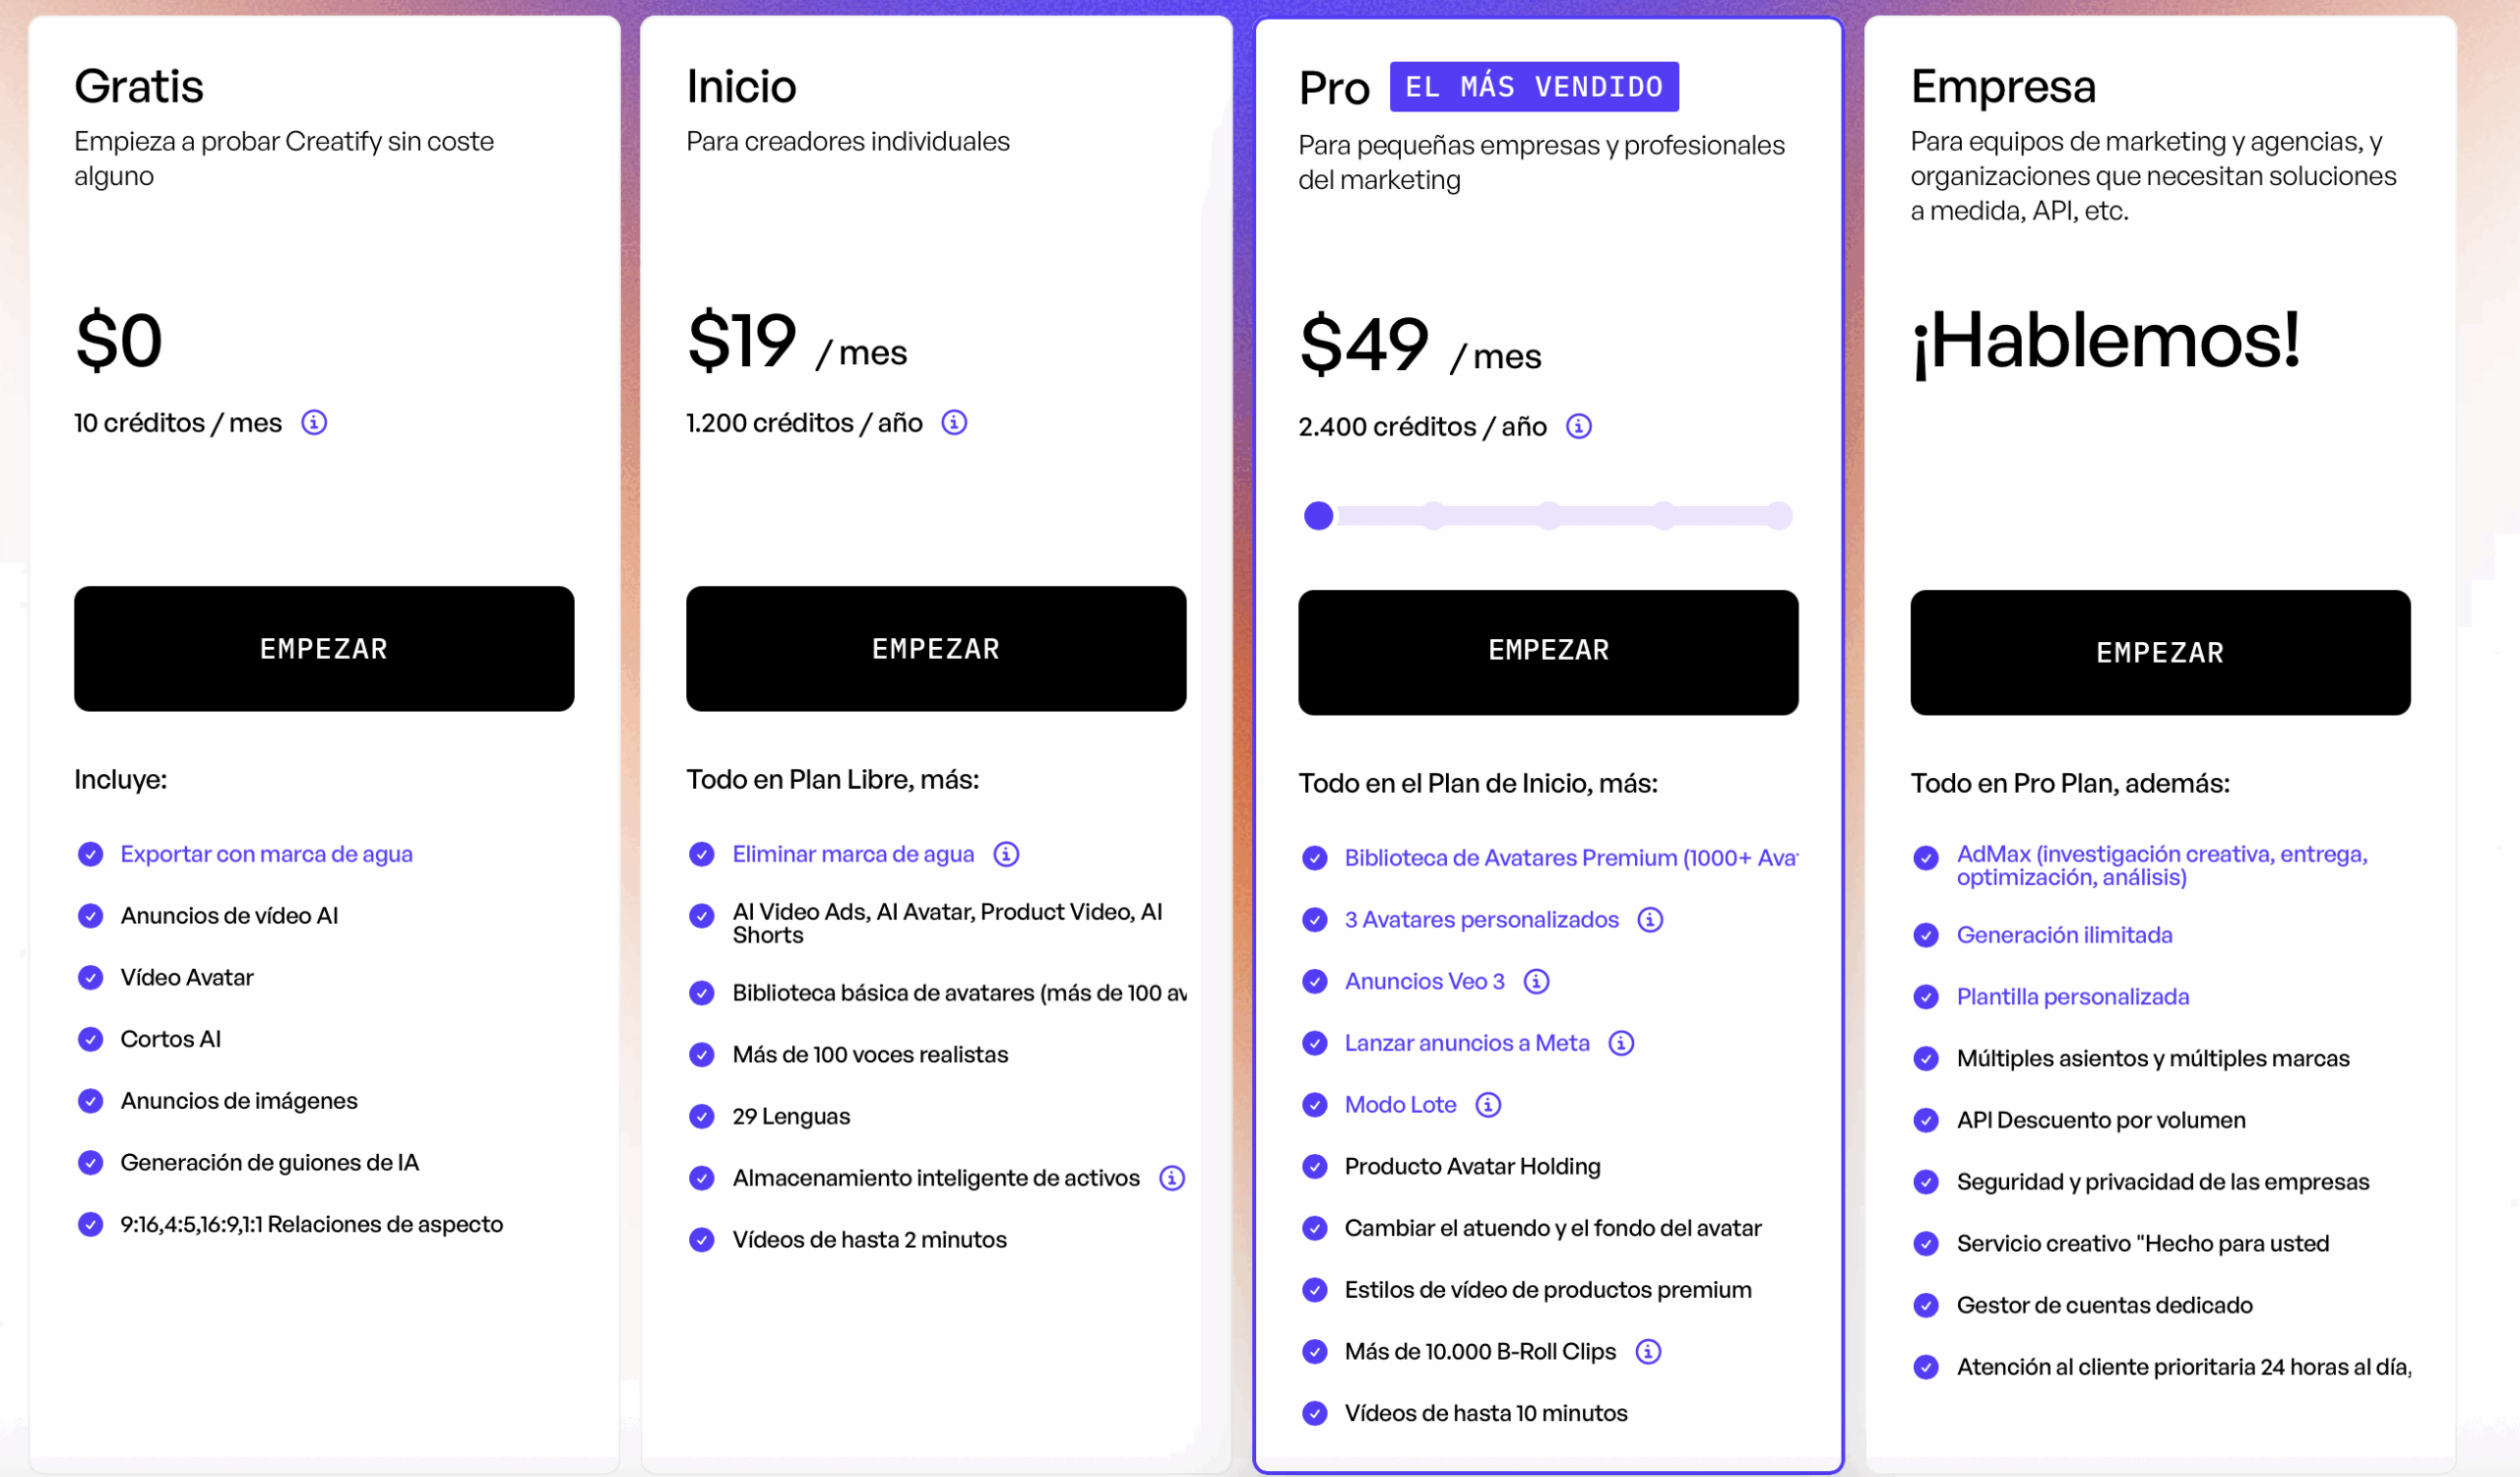Click second stop on Pro credits slider
The height and width of the screenshot is (1477, 2520).
1434,516
